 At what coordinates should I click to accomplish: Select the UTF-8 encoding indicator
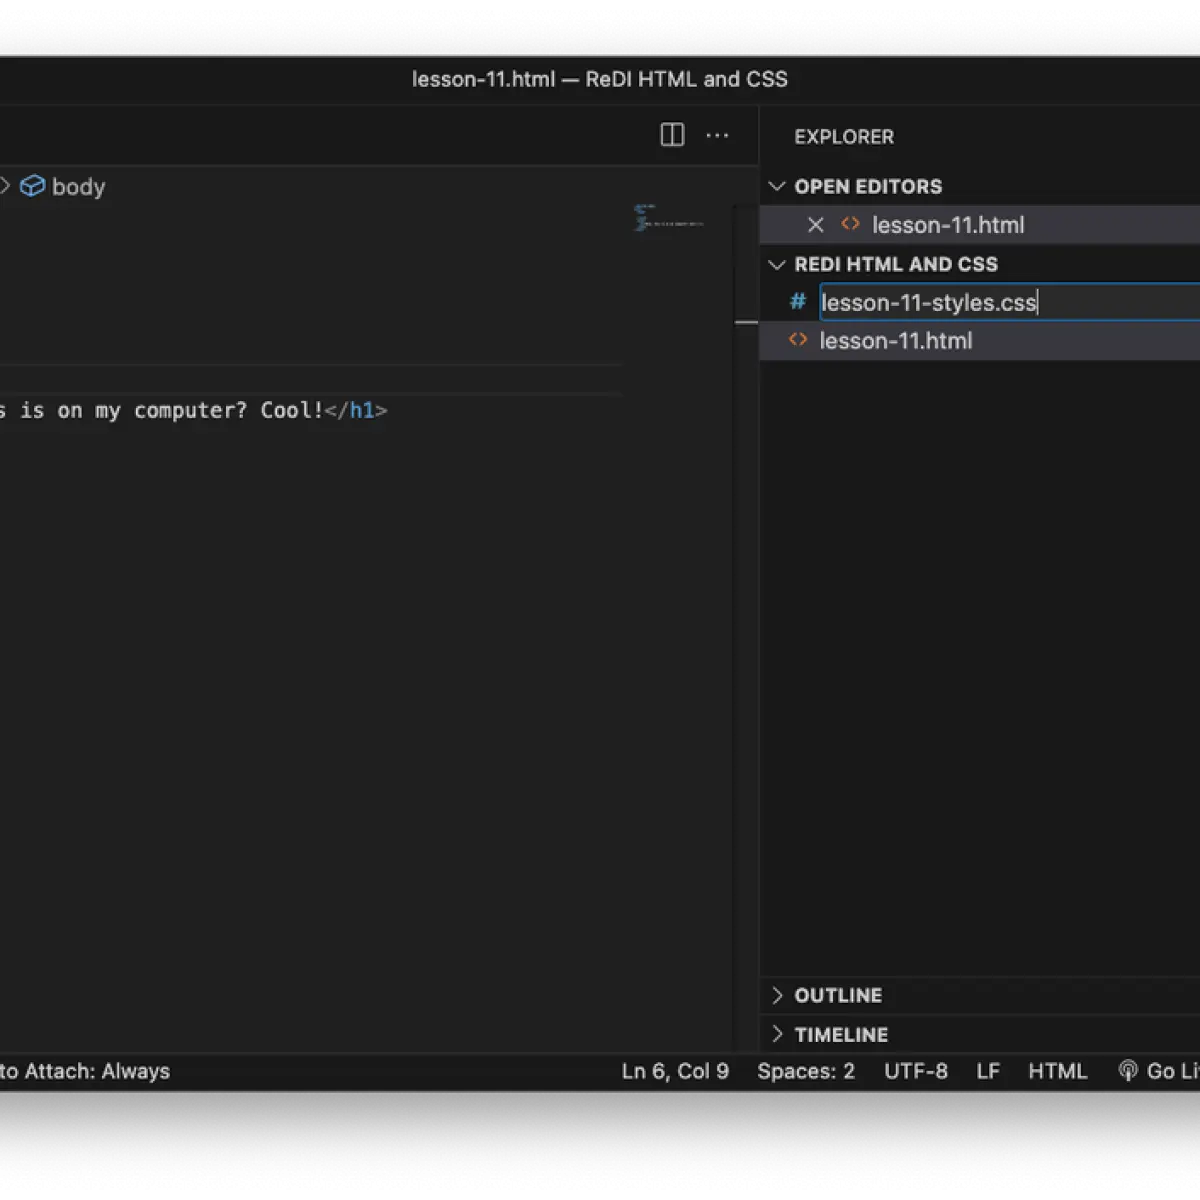point(916,1071)
